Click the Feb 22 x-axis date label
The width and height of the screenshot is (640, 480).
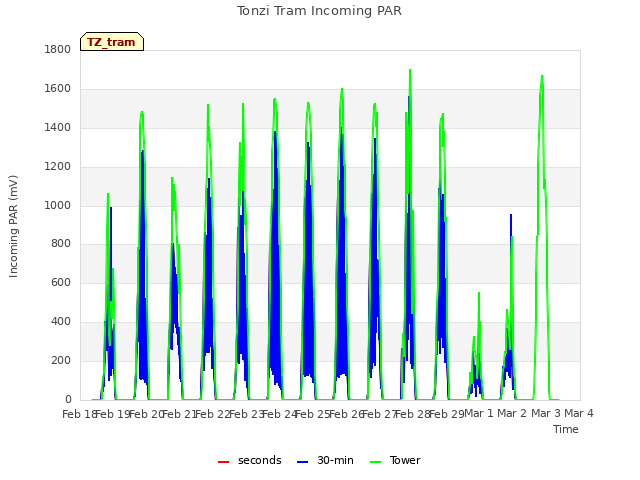pyautogui.click(x=212, y=414)
